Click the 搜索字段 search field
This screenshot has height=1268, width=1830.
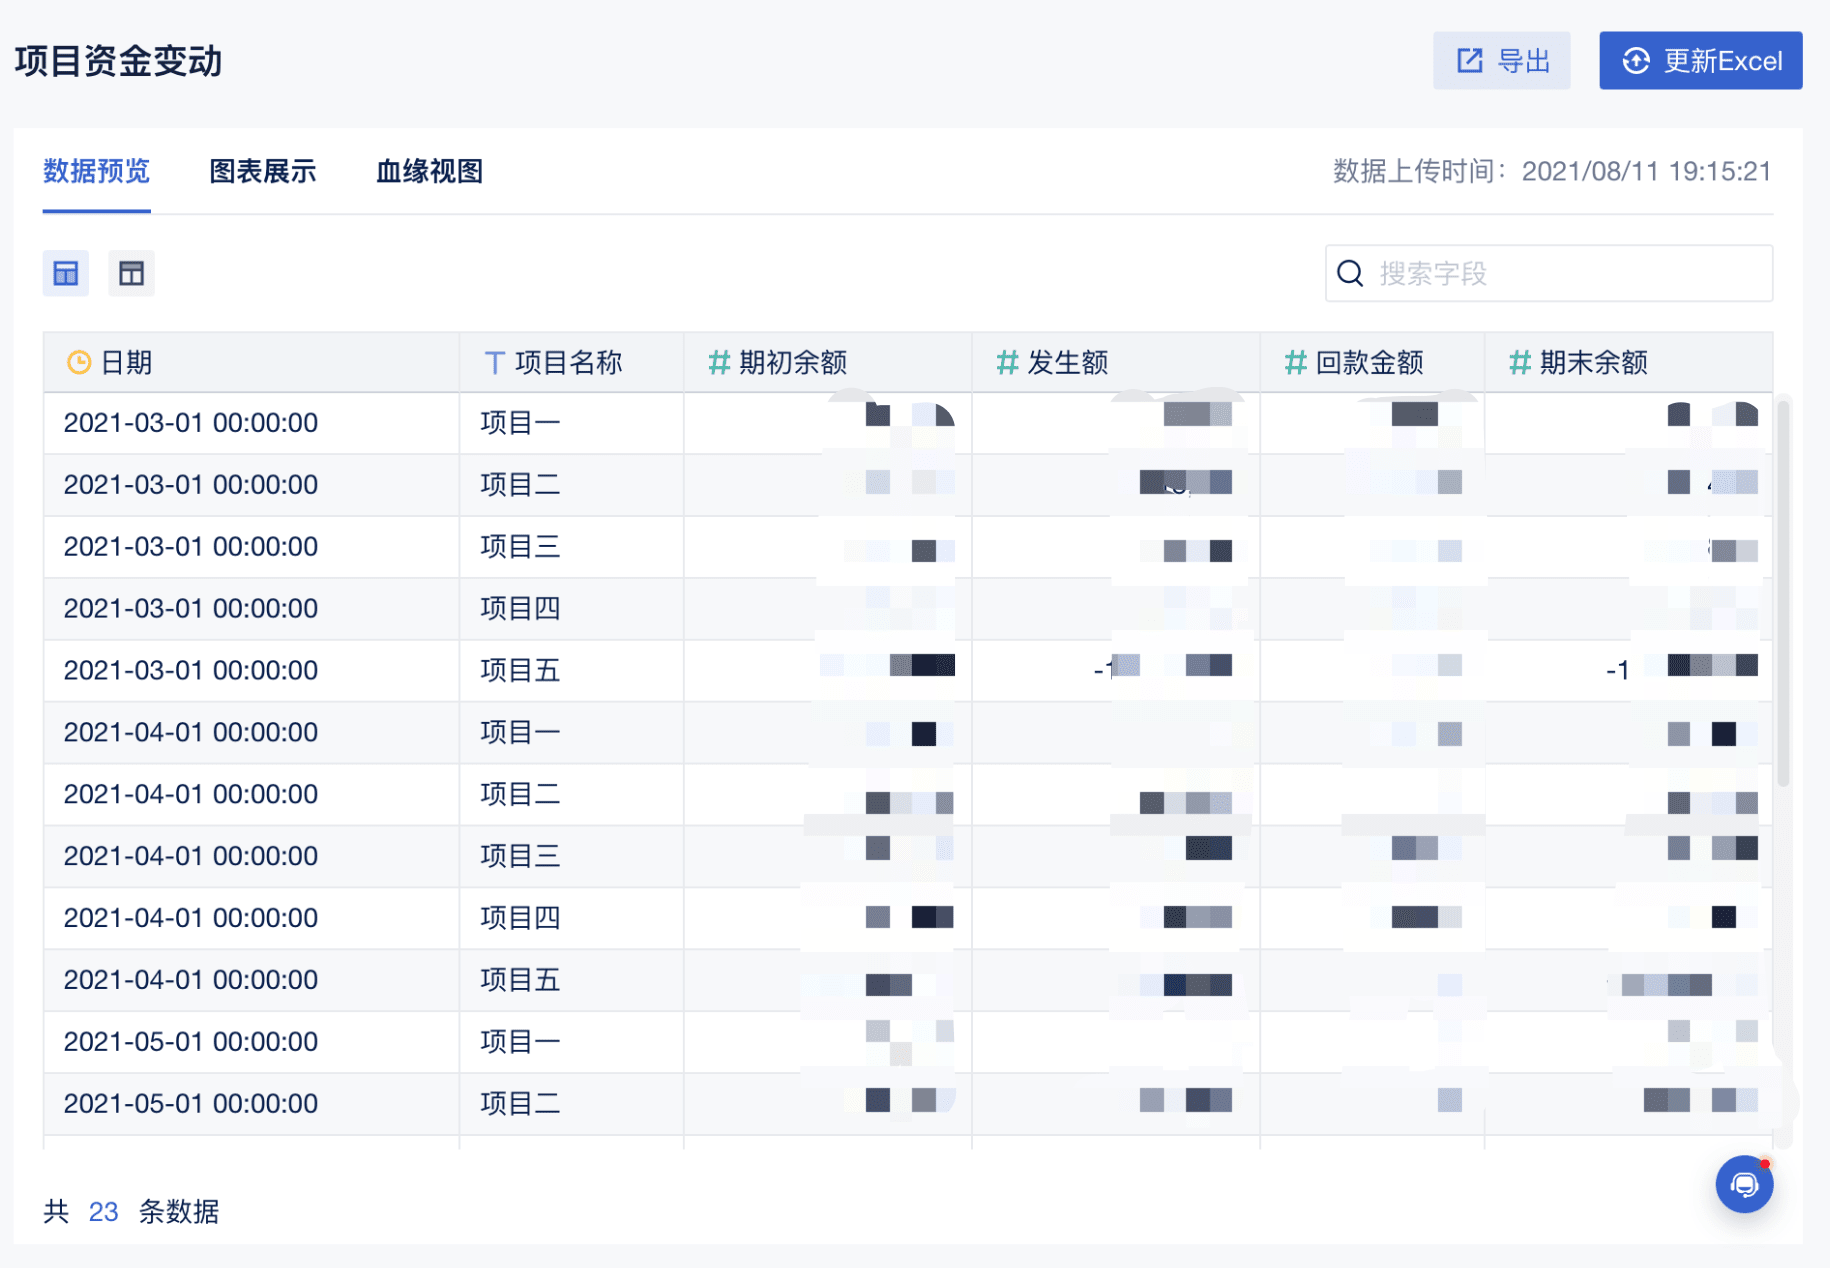tap(1548, 273)
